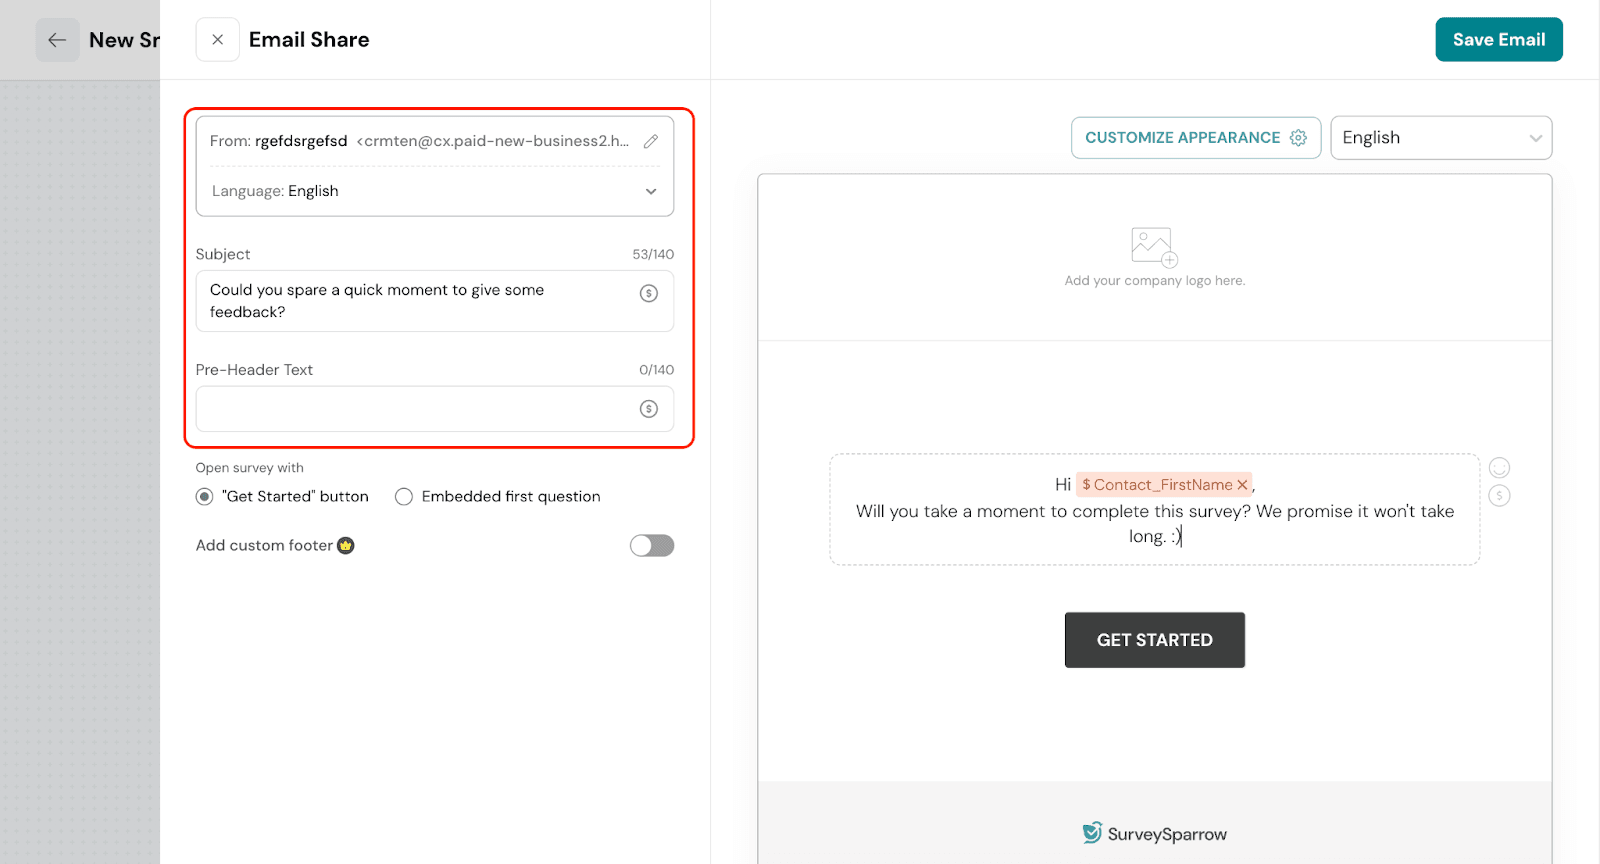Viewport: 1600px width, 864px height.
Task: Click into the Subject text field
Action: [420, 301]
